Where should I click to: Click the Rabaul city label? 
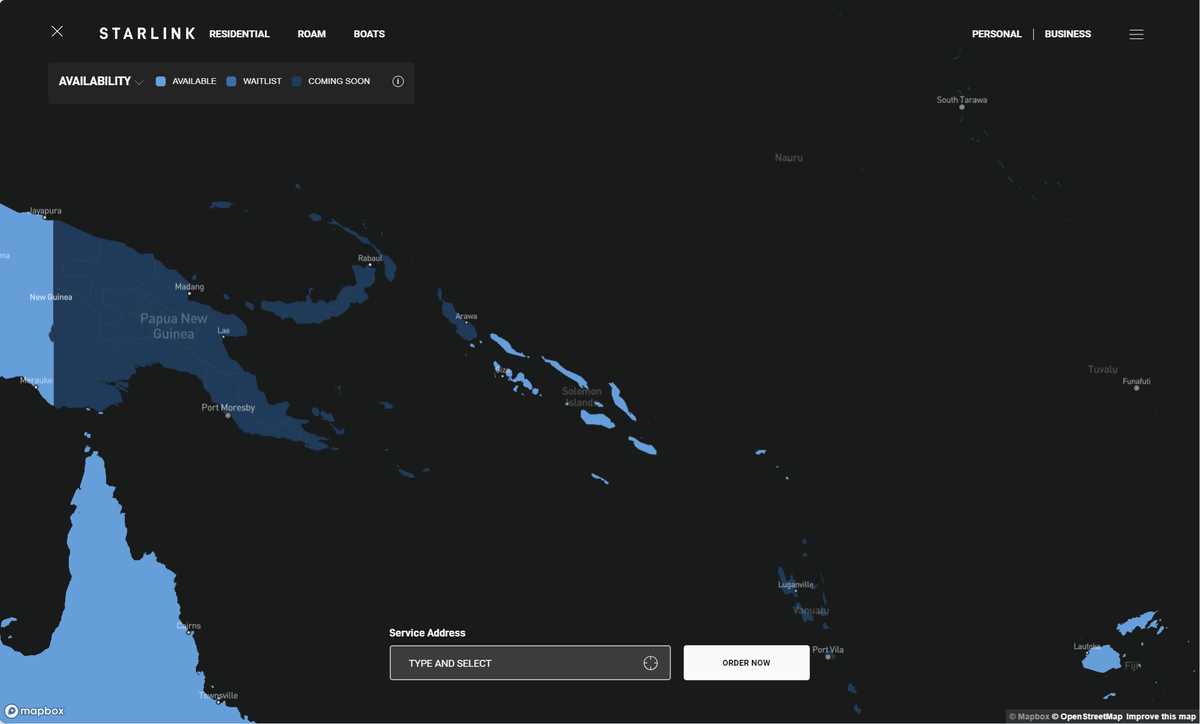click(x=370, y=258)
